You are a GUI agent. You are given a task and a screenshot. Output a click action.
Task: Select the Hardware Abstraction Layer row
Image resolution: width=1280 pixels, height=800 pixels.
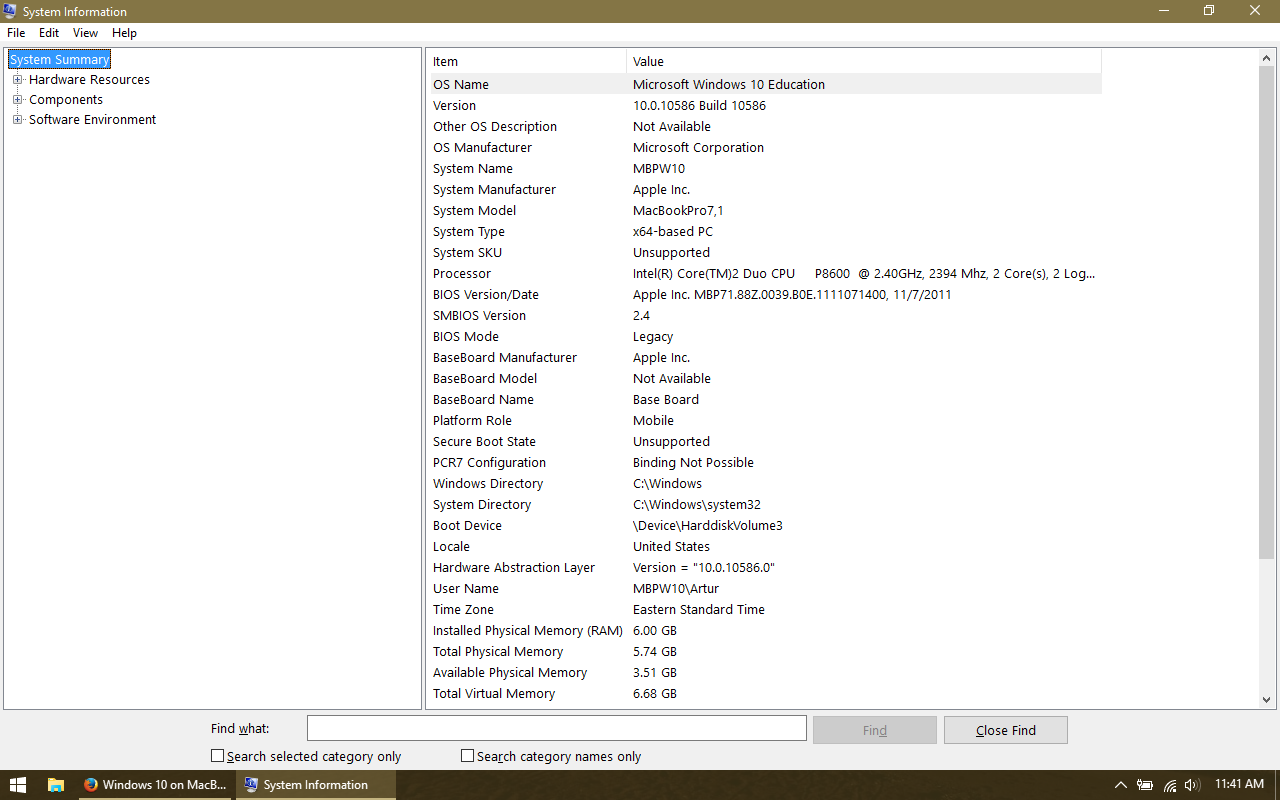[x=766, y=568]
